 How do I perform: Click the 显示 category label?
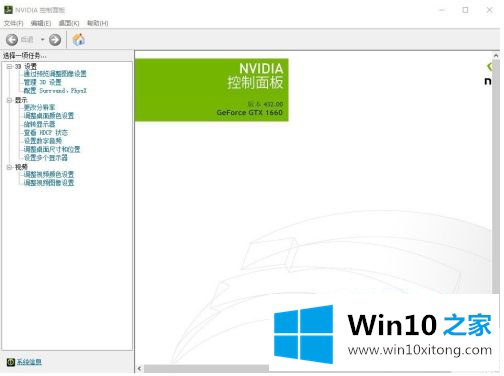21,100
